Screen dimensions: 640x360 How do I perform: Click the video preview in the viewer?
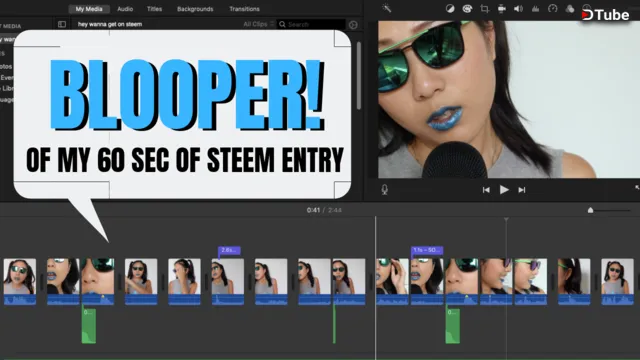point(509,99)
